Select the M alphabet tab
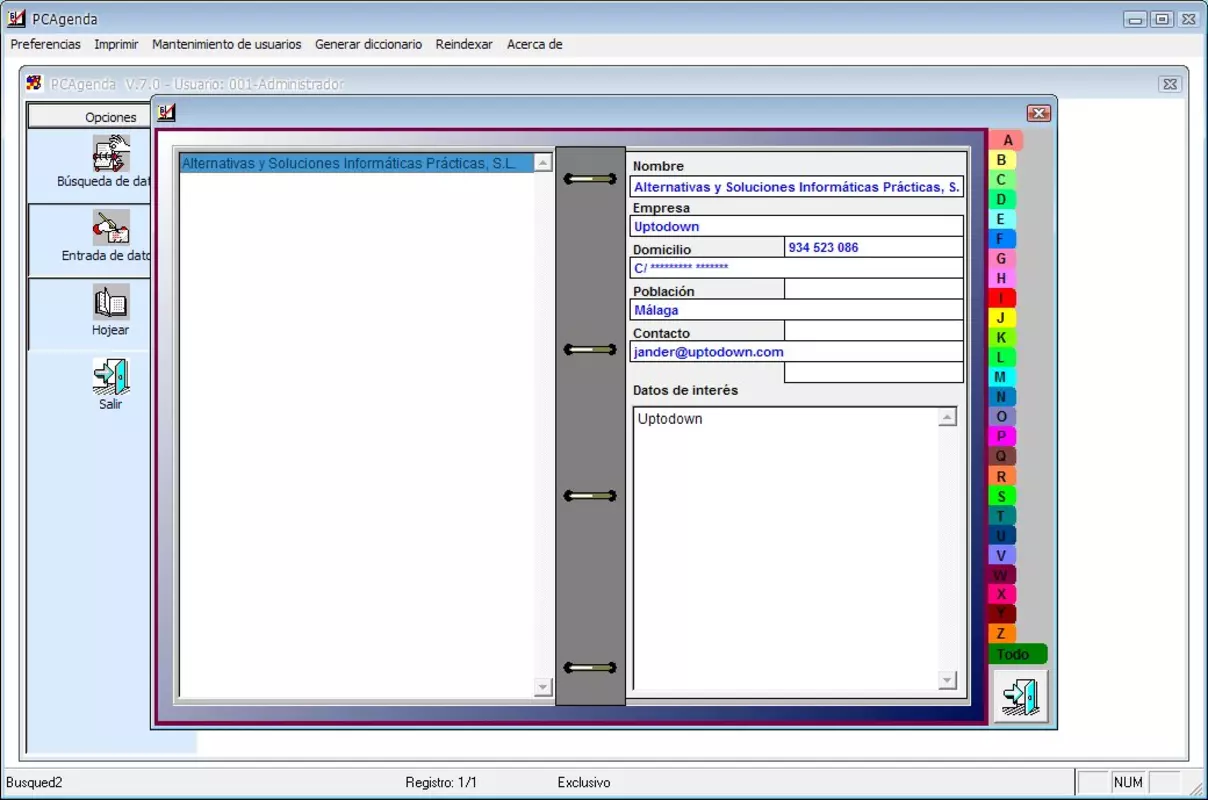The height and width of the screenshot is (800, 1208). [x=1002, y=377]
